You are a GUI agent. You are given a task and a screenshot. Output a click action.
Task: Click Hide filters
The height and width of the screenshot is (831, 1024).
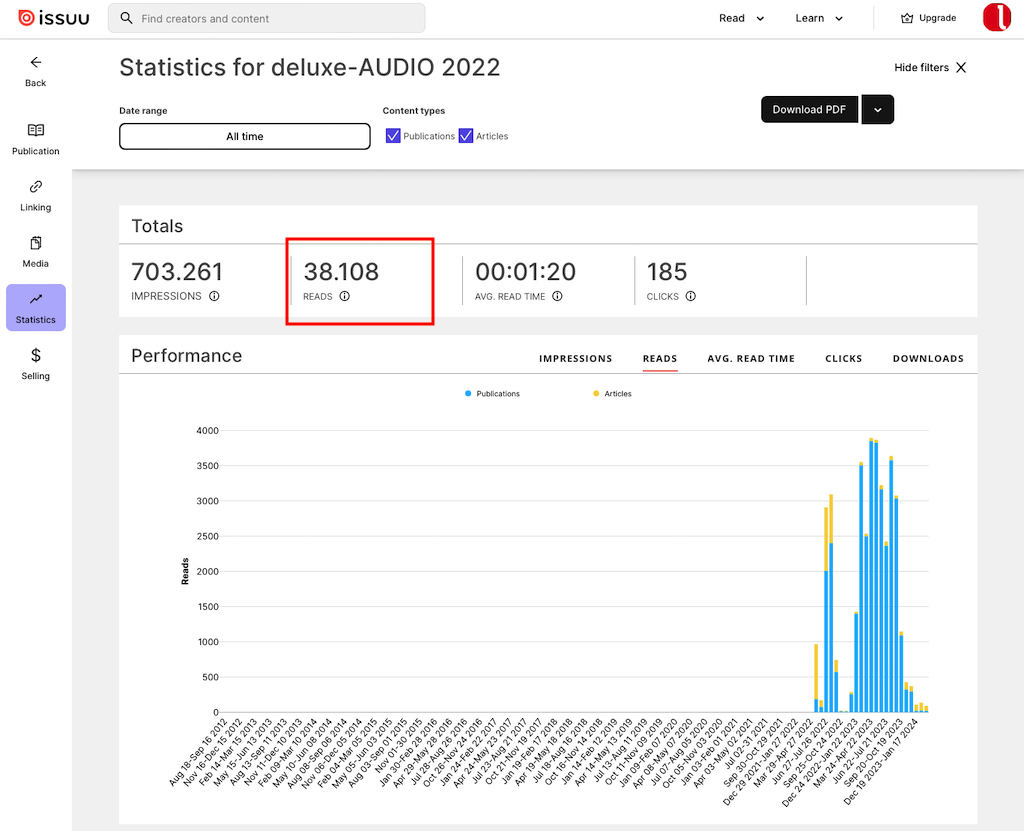point(930,68)
